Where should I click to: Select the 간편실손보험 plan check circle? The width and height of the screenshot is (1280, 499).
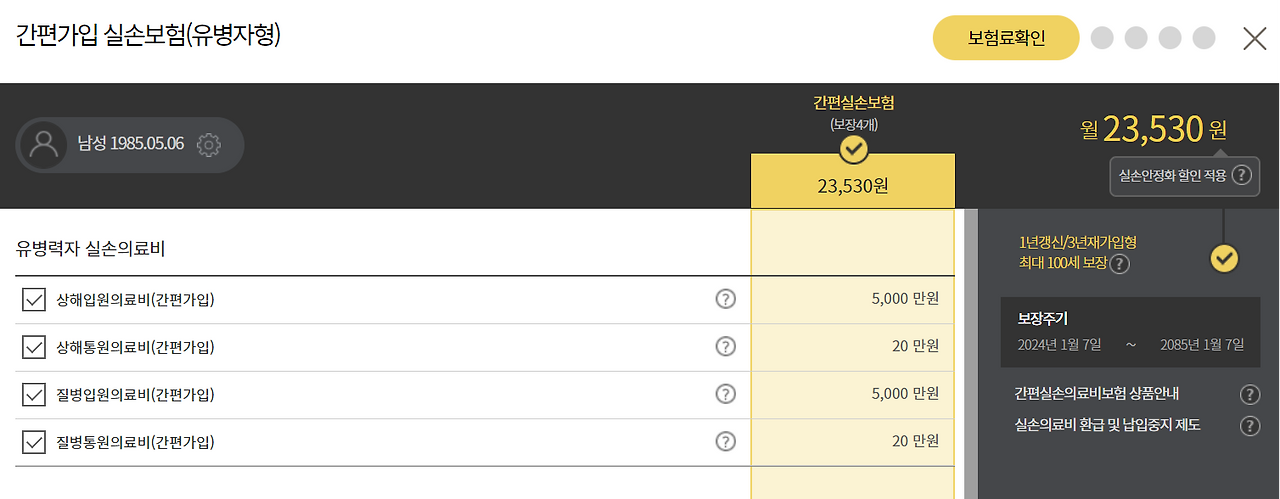pyautogui.click(x=853, y=150)
